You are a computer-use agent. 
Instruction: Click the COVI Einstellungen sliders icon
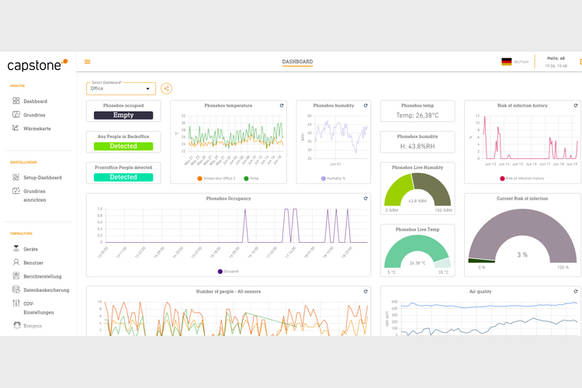pyautogui.click(x=16, y=303)
